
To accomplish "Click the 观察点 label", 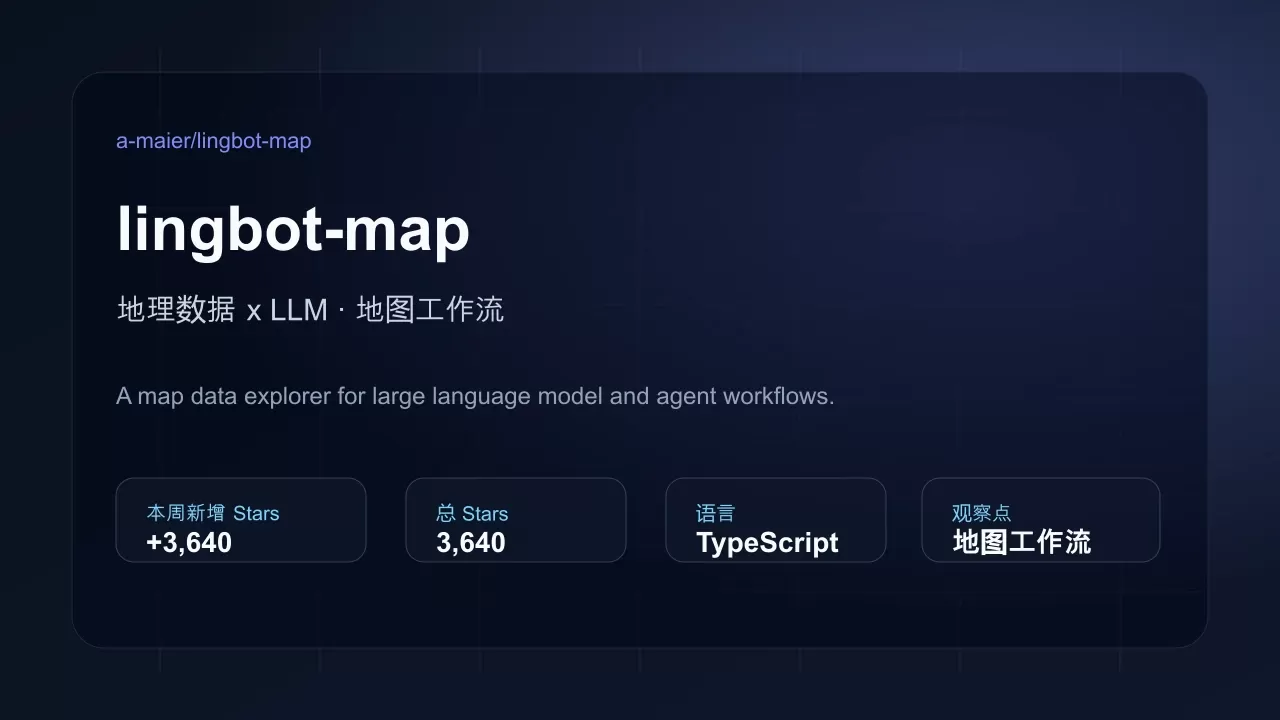I will (x=981, y=513).
